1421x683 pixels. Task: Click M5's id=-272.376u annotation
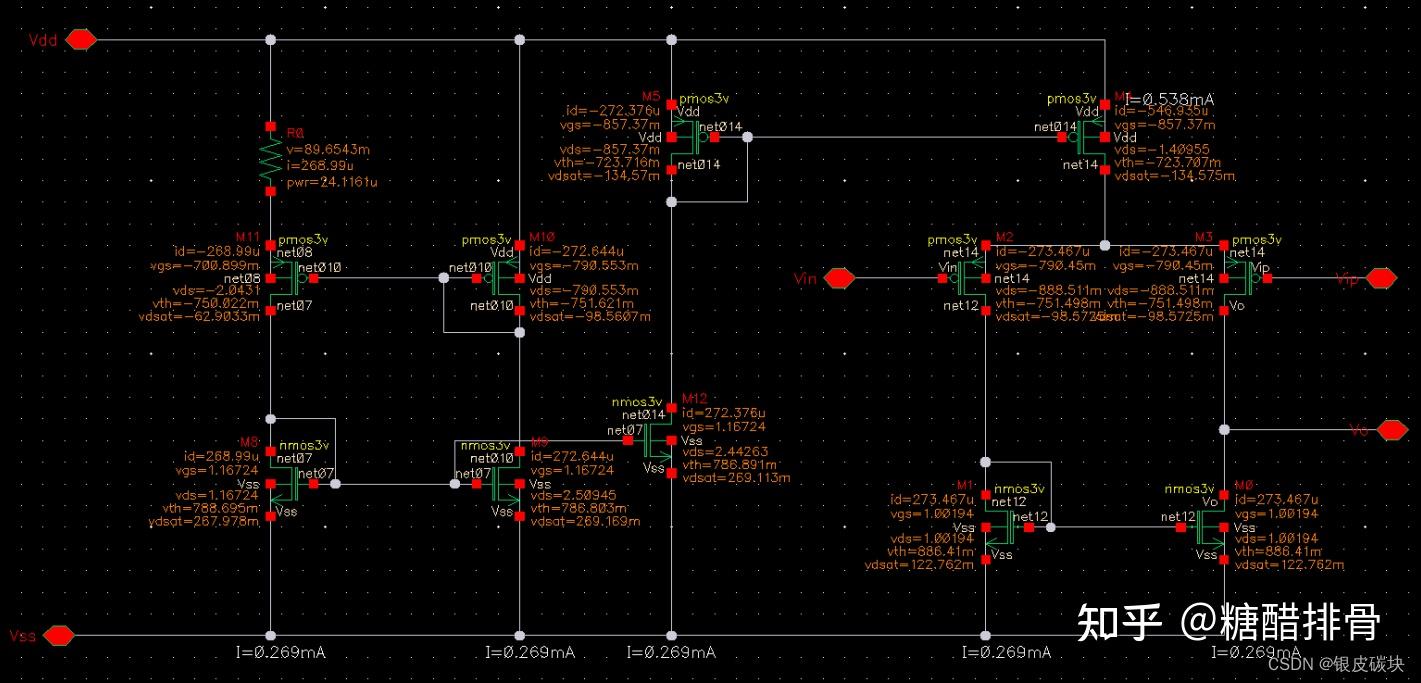pyautogui.click(x=612, y=109)
